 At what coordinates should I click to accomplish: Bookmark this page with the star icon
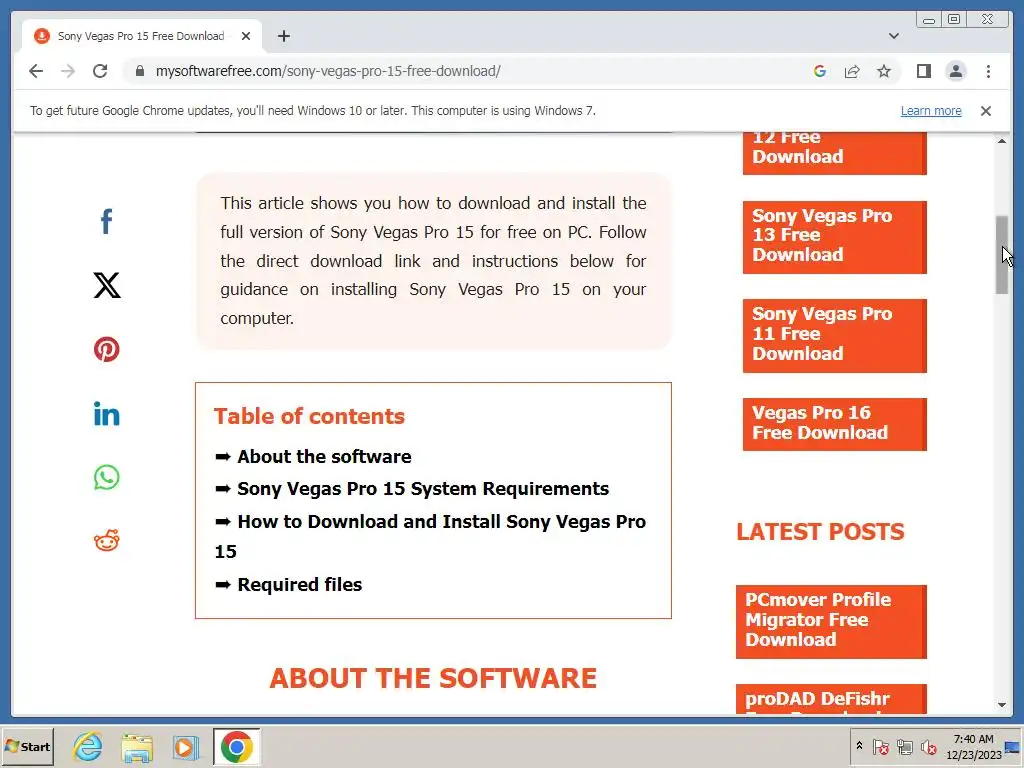pos(884,71)
